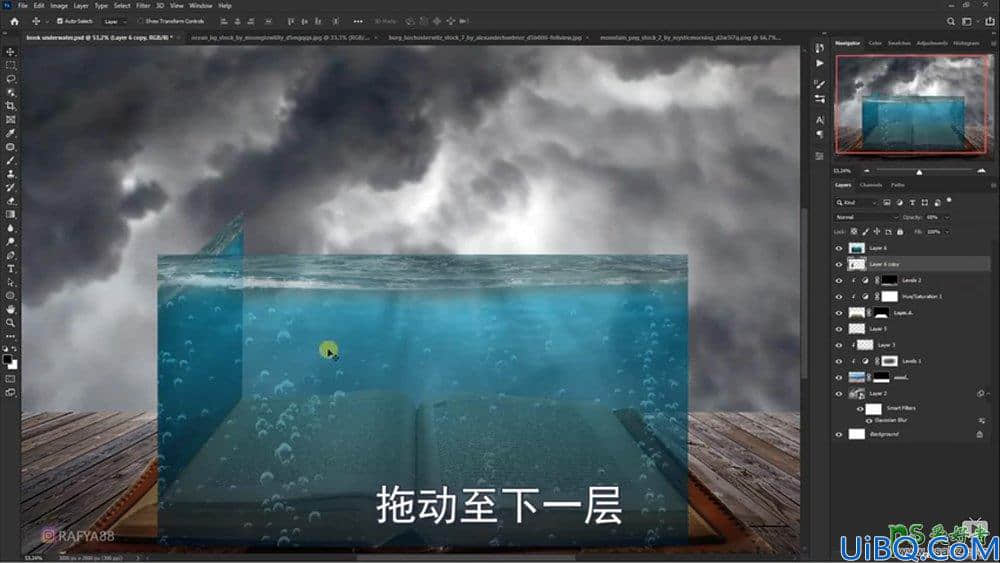The width and height of the screenshot is (1000, 563).
Task: Click the Home icon in options bar
Action: [x=14, y=21]
